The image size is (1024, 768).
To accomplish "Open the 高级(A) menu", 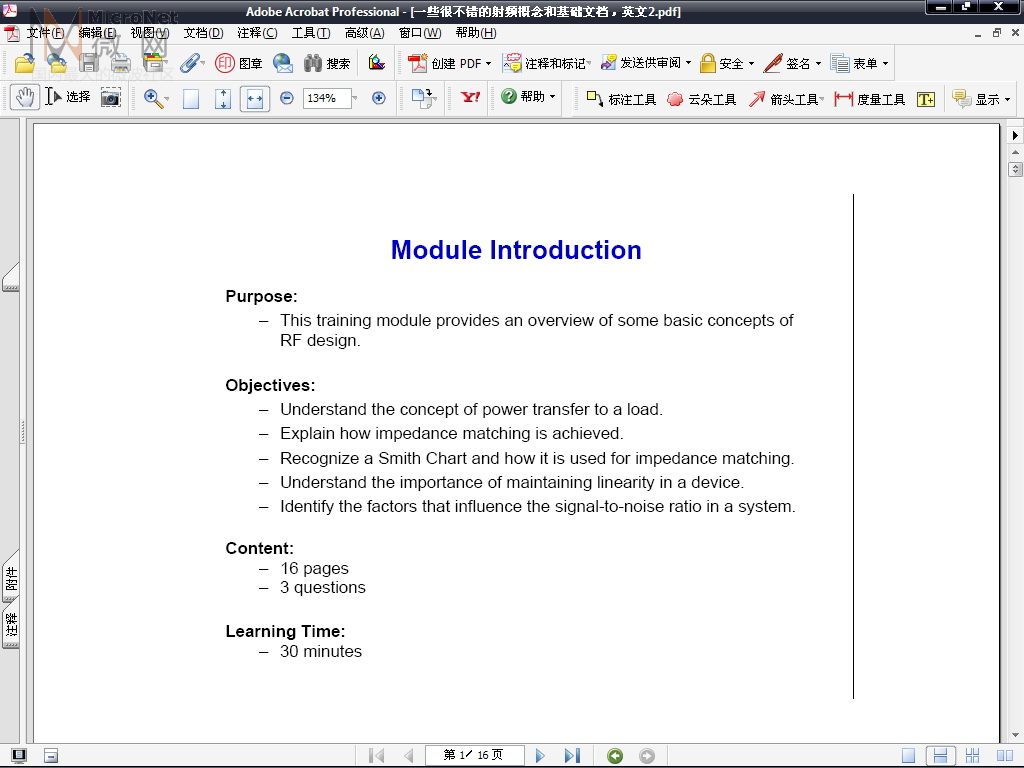I will coord(364,33).
